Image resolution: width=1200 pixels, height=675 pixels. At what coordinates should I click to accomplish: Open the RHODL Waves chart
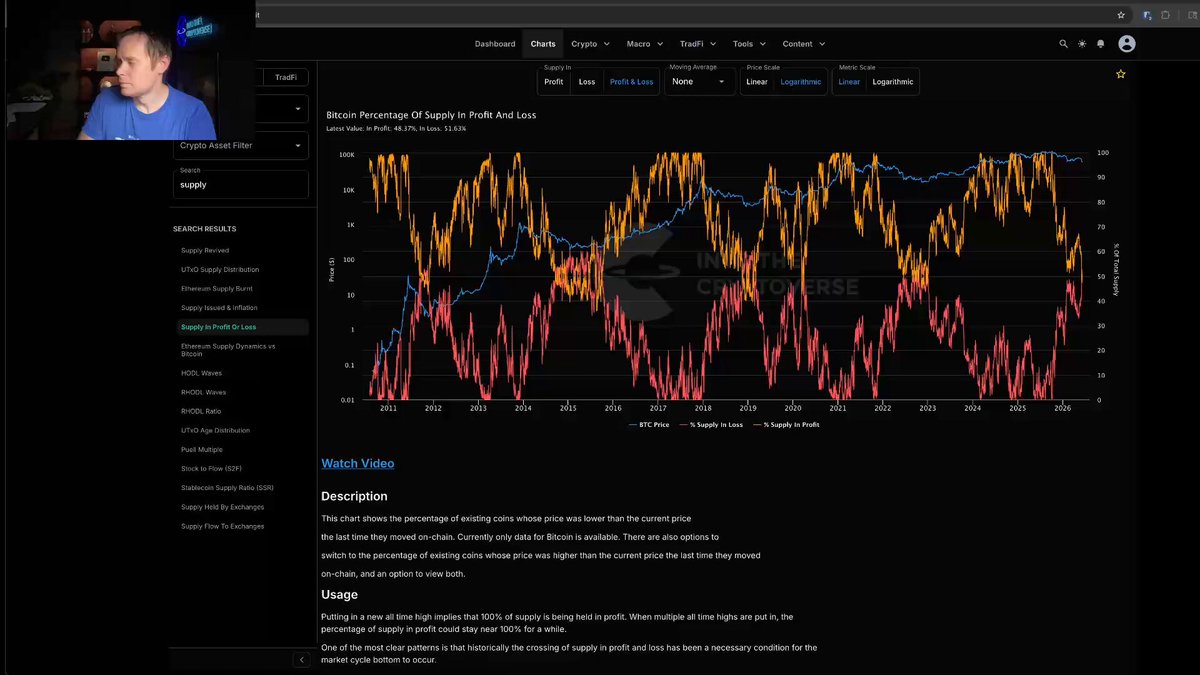tap(203, 392)
